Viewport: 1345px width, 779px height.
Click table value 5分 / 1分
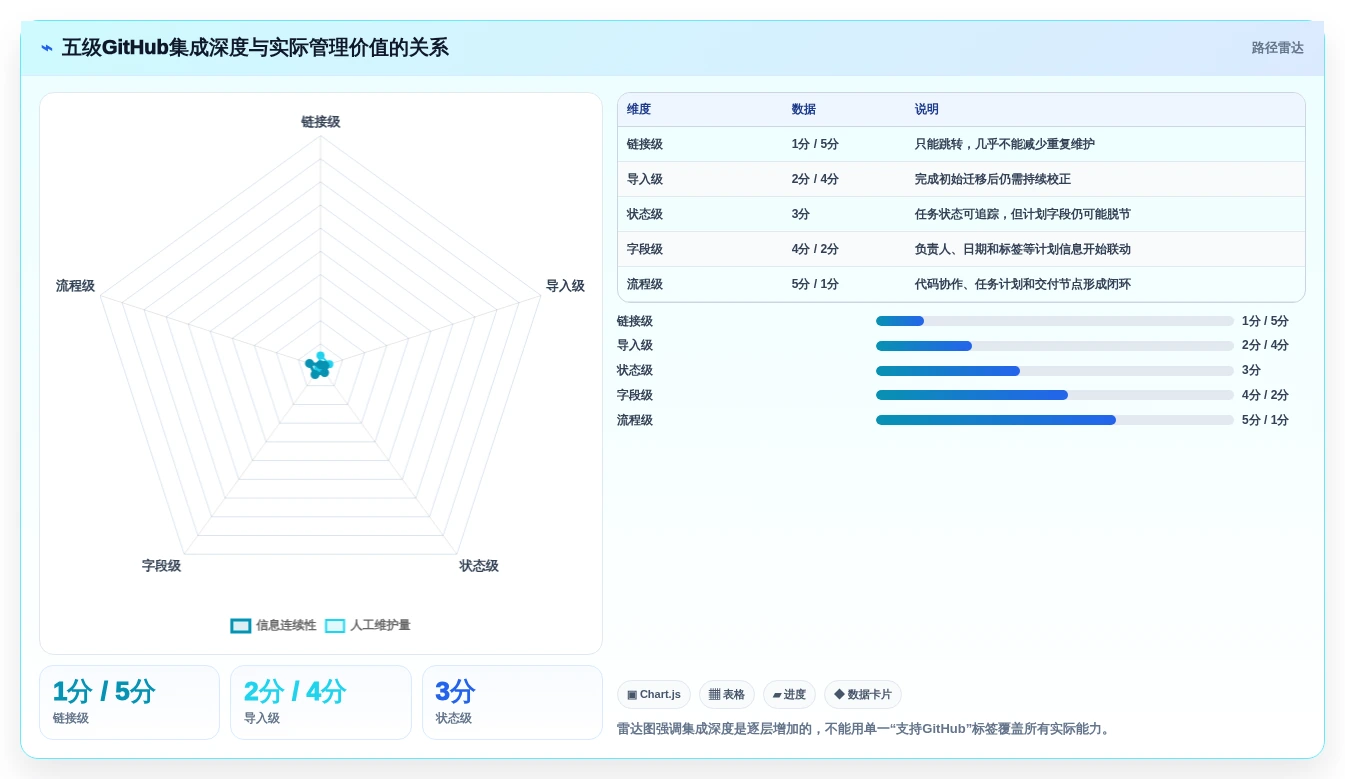(815, 284)
